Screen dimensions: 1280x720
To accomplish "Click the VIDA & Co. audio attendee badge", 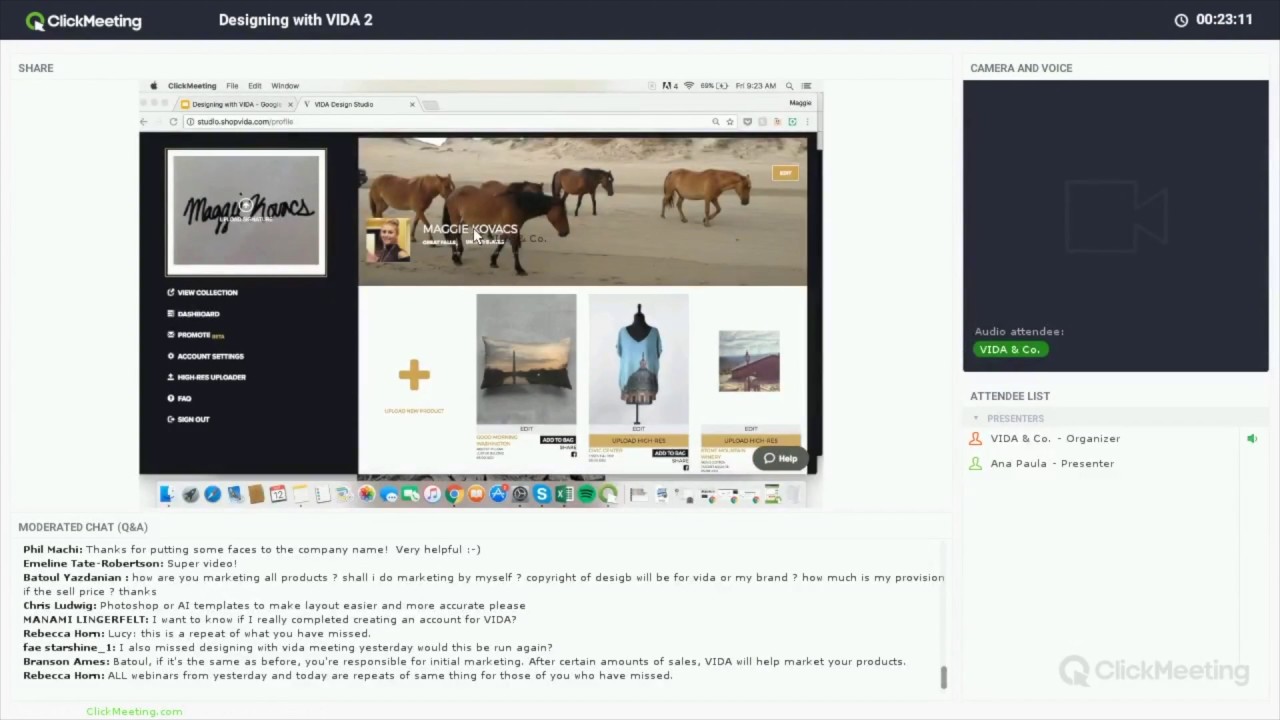I will point(1010,350).
